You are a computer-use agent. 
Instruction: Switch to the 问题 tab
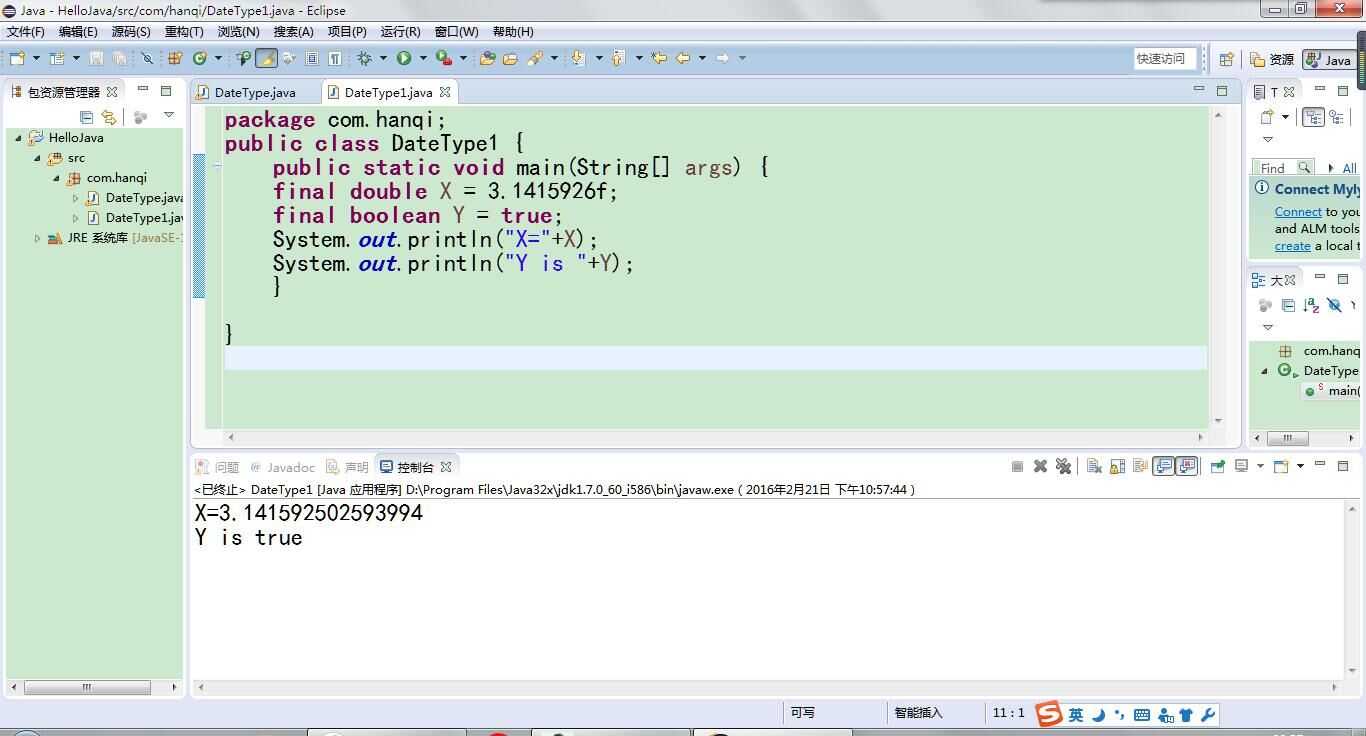(x=218, y=467)
